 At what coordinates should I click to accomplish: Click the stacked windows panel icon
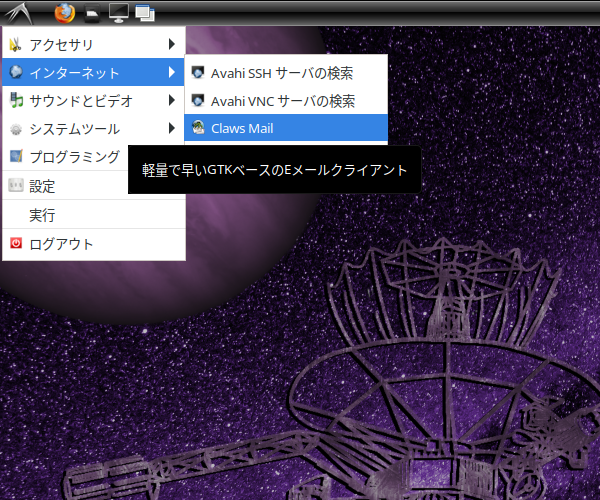(x=145, y=13)
